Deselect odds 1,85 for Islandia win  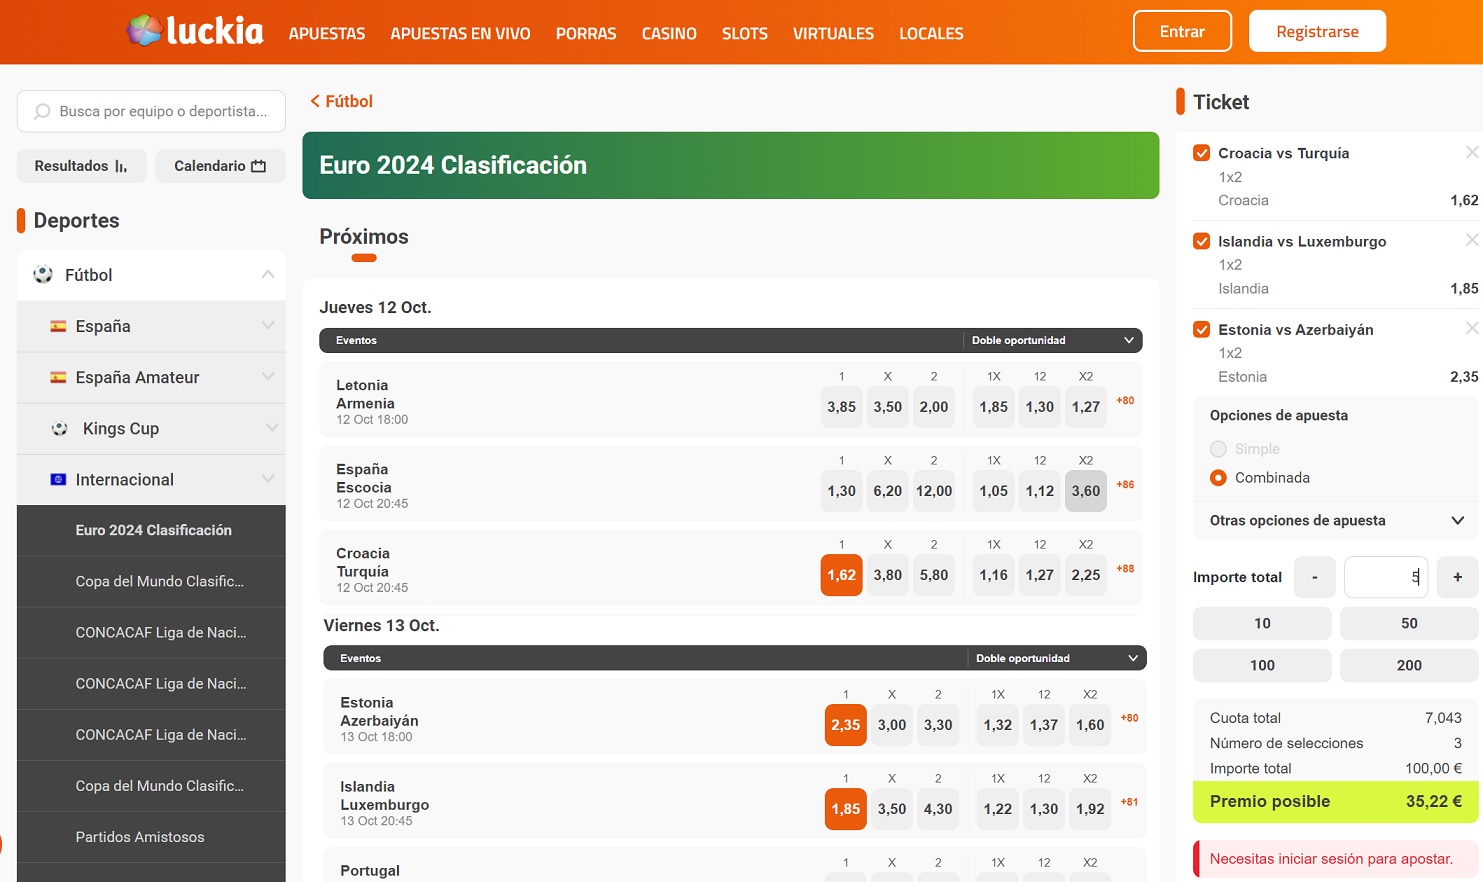click(x=845, y=809)
